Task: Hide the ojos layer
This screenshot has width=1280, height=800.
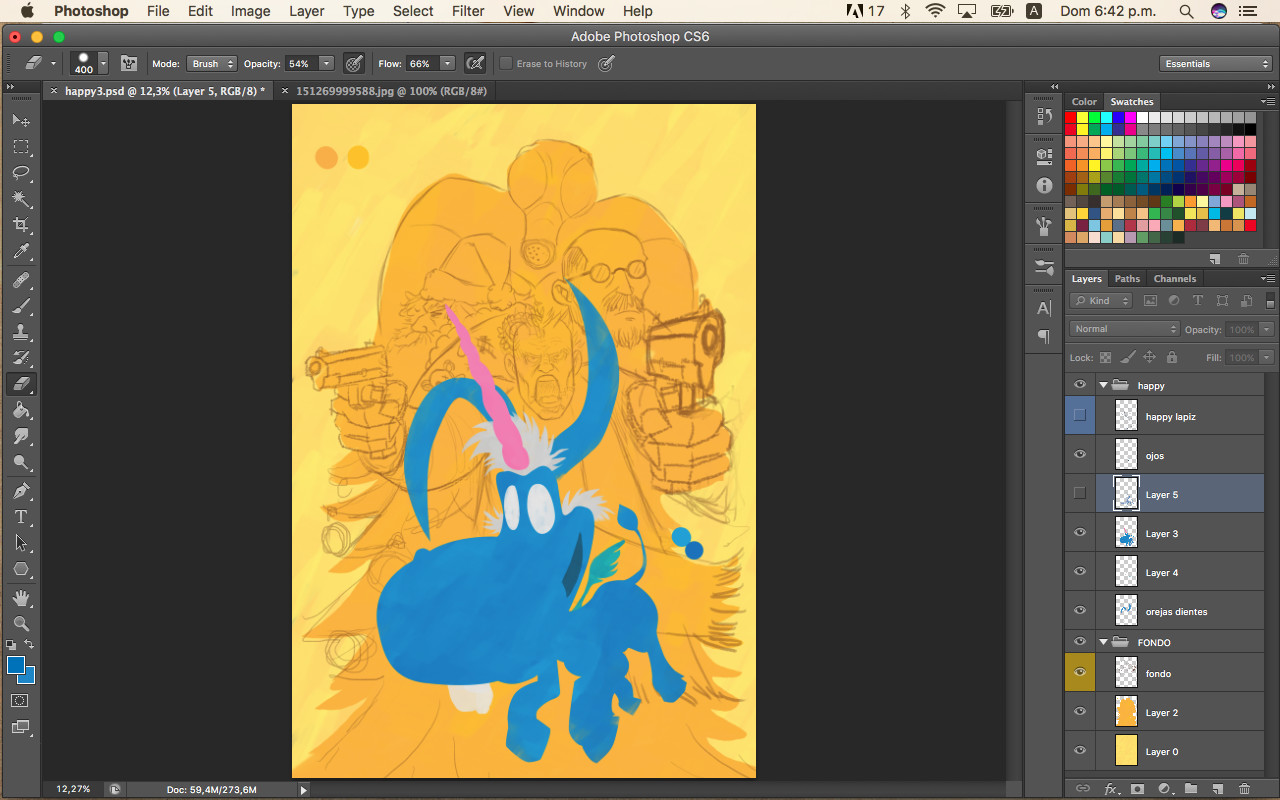Action: [x=1080, y=455]
